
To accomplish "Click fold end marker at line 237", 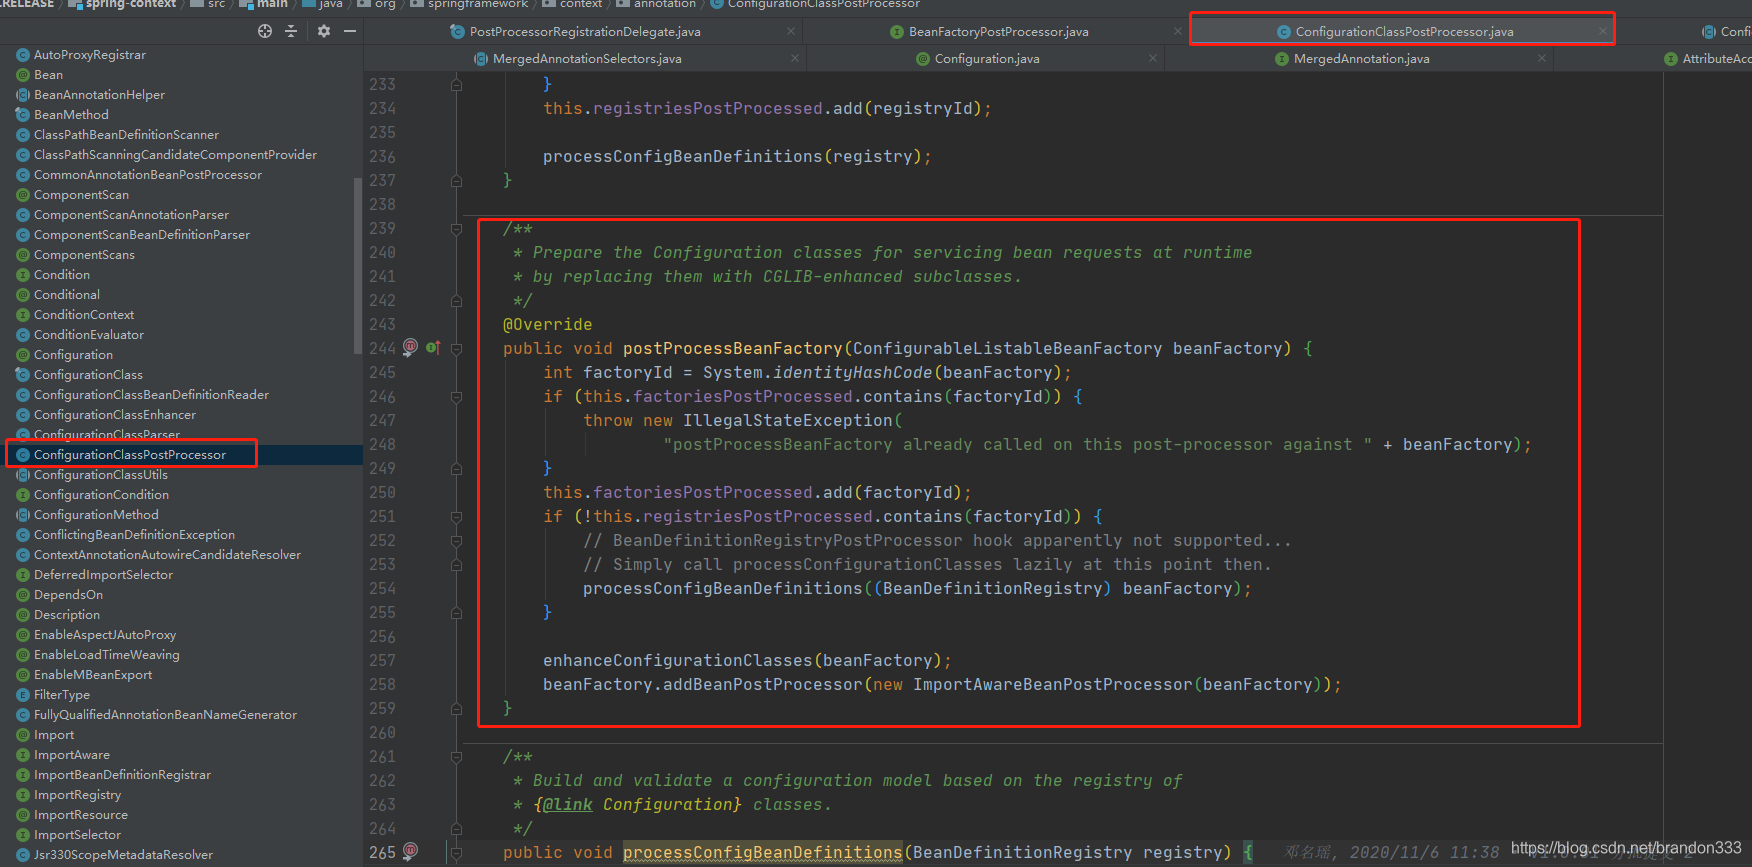I will point(456,181).
